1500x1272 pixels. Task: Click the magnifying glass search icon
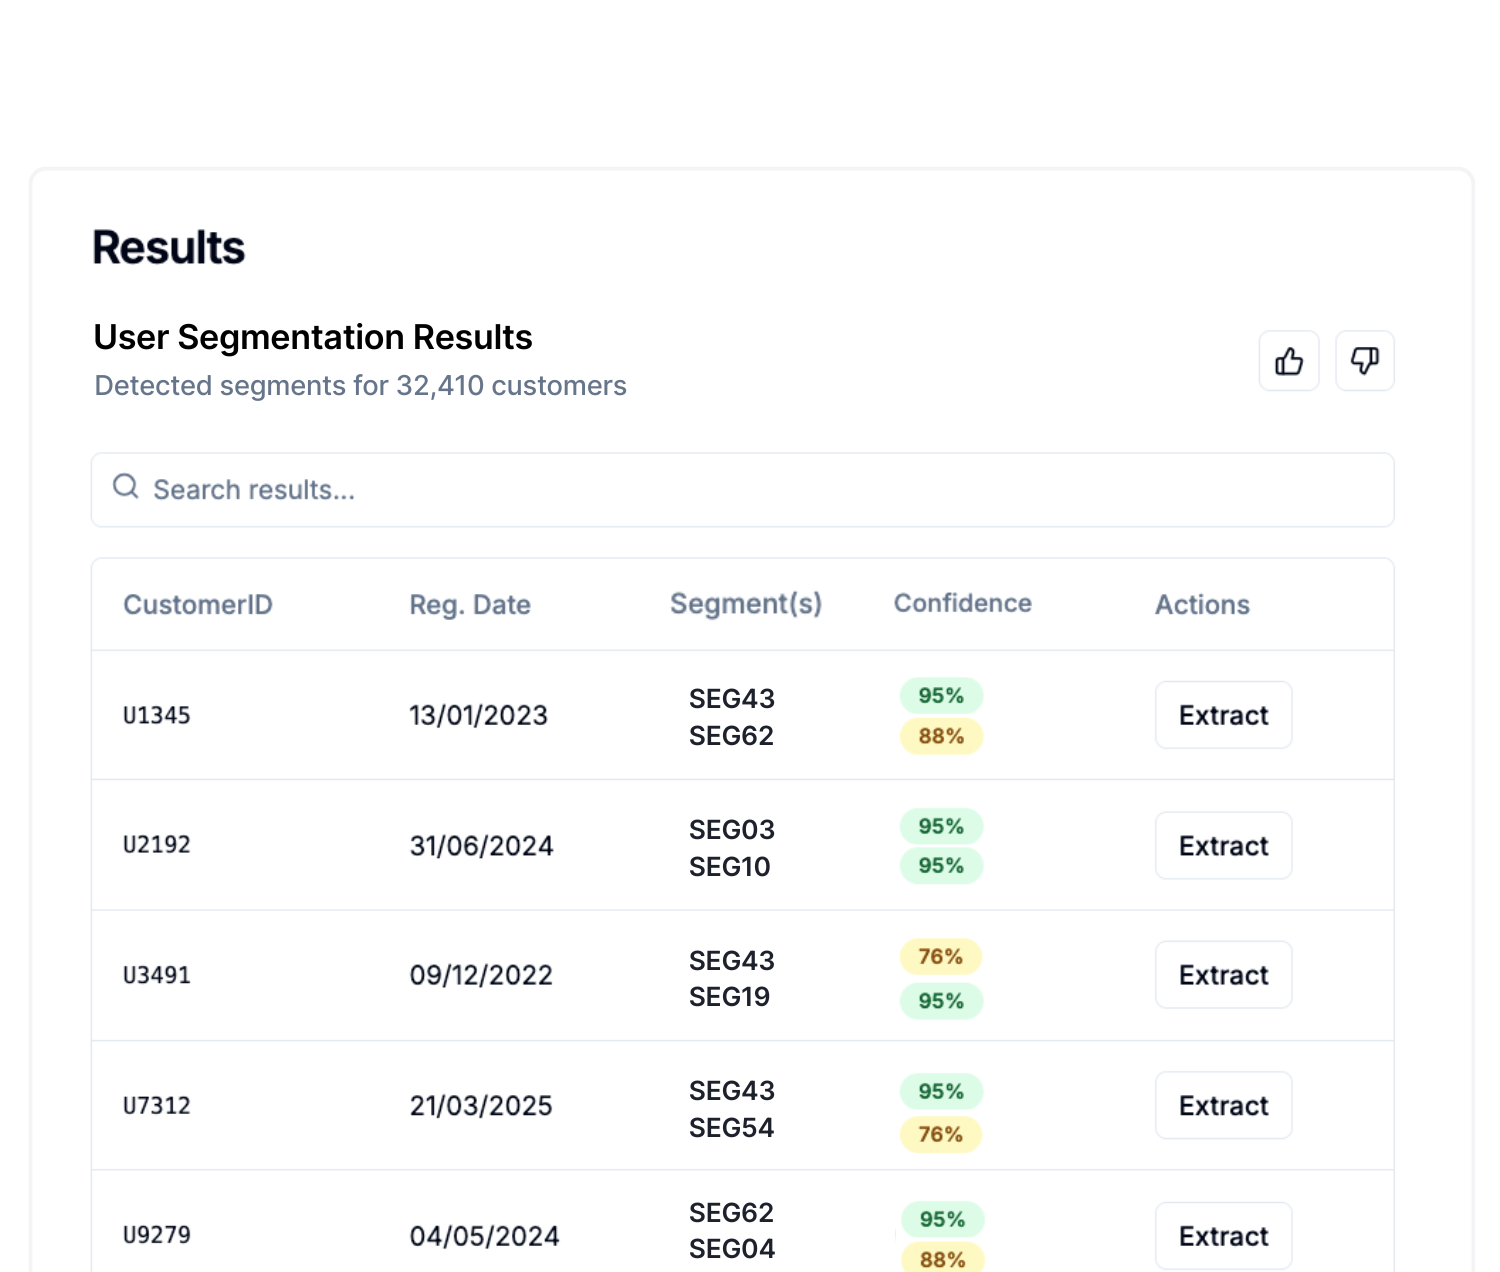[125, 487]
